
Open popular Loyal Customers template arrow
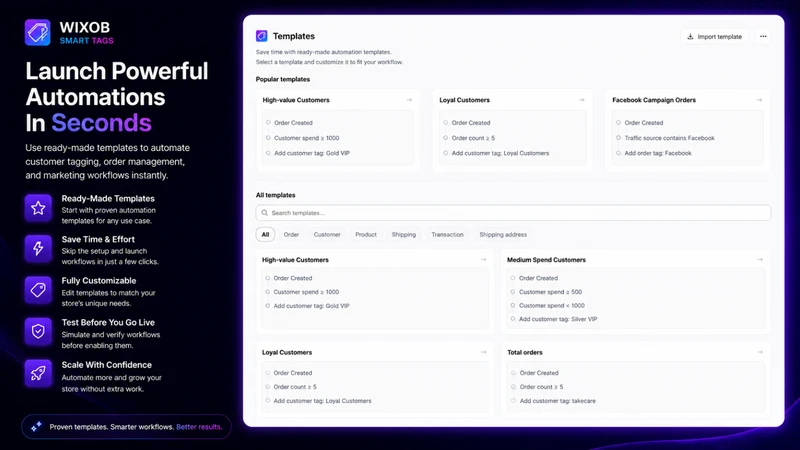tap(582, 100)
